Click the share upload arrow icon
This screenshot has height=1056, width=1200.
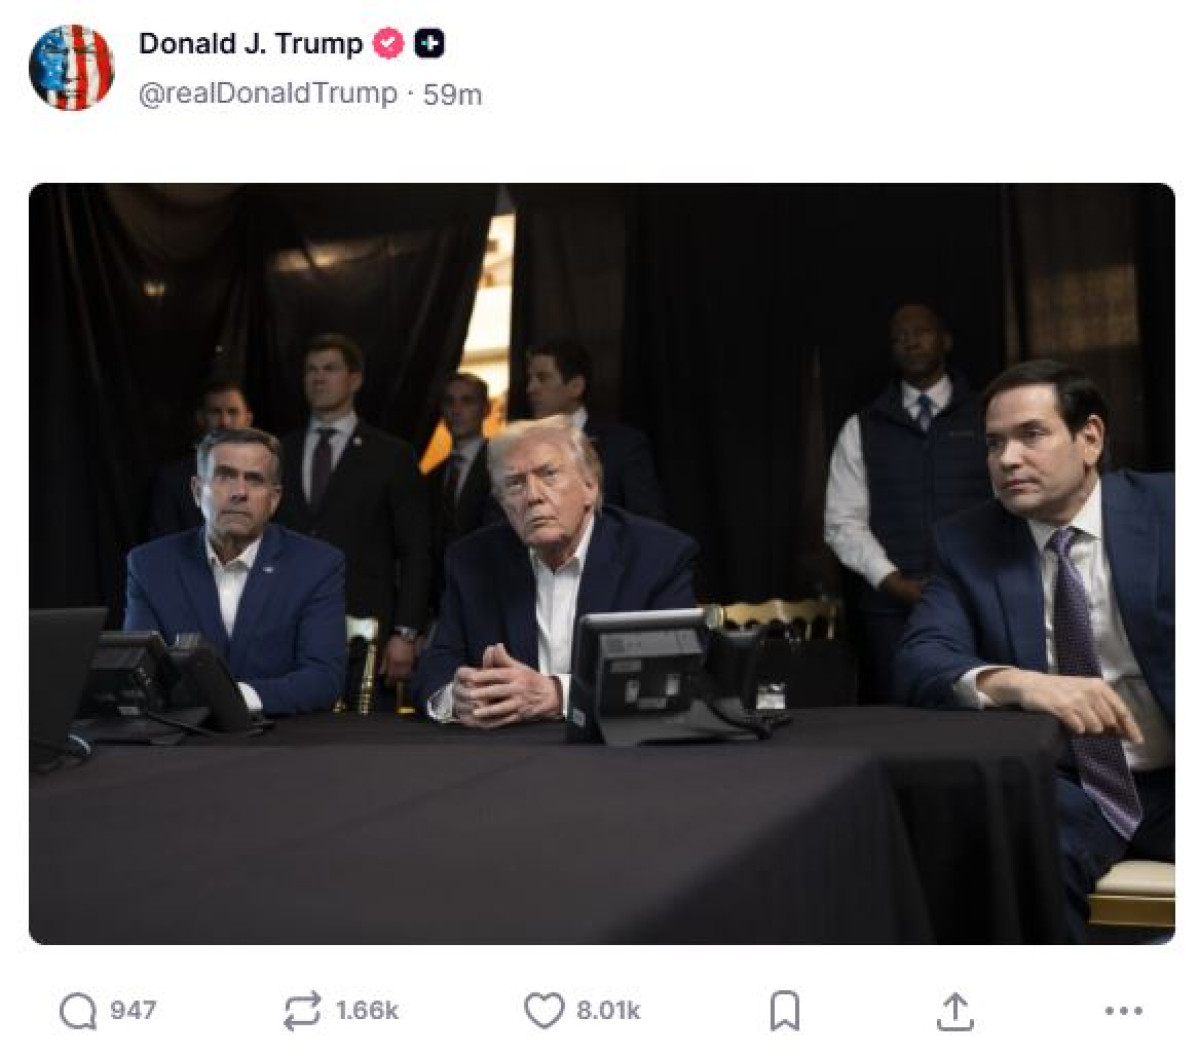[955, 1011]
